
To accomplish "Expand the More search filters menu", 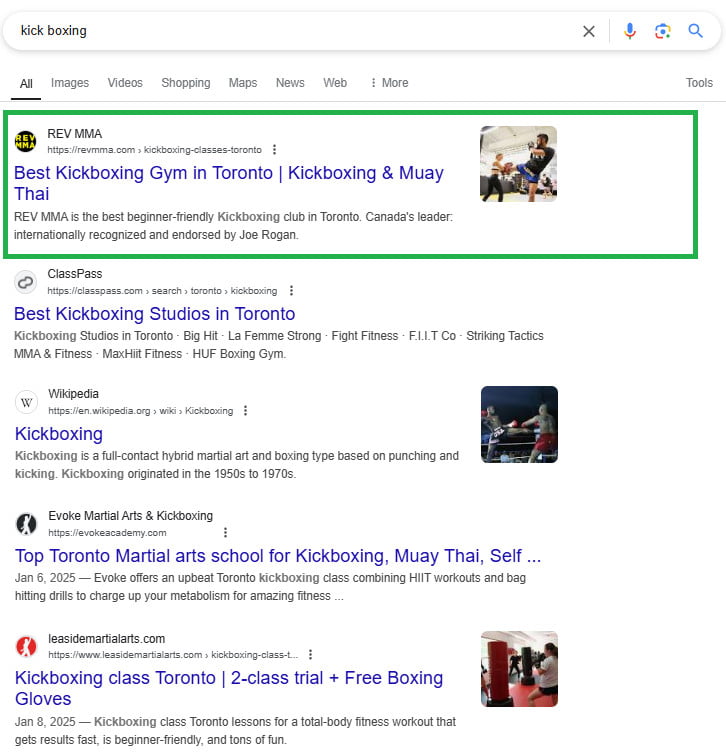I will (389, 83).
